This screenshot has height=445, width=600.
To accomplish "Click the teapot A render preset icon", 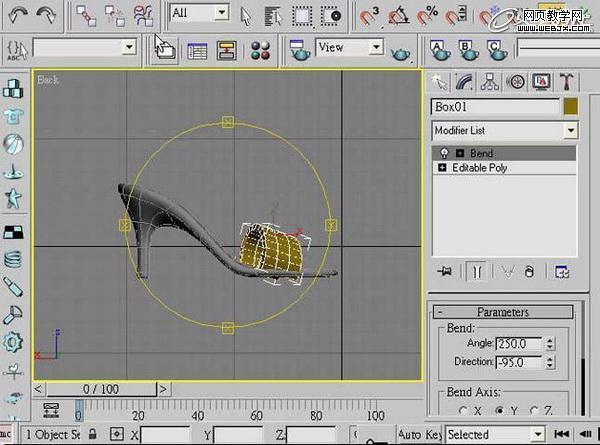I will click(x=440, y=51).
